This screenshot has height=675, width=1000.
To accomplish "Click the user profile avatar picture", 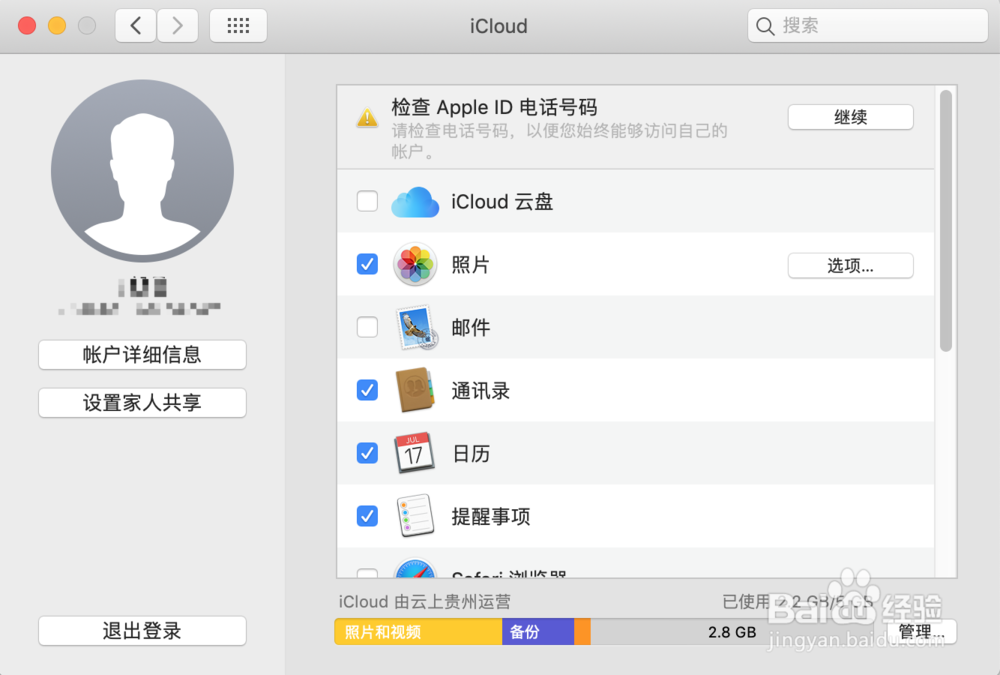I will [142, 170].
